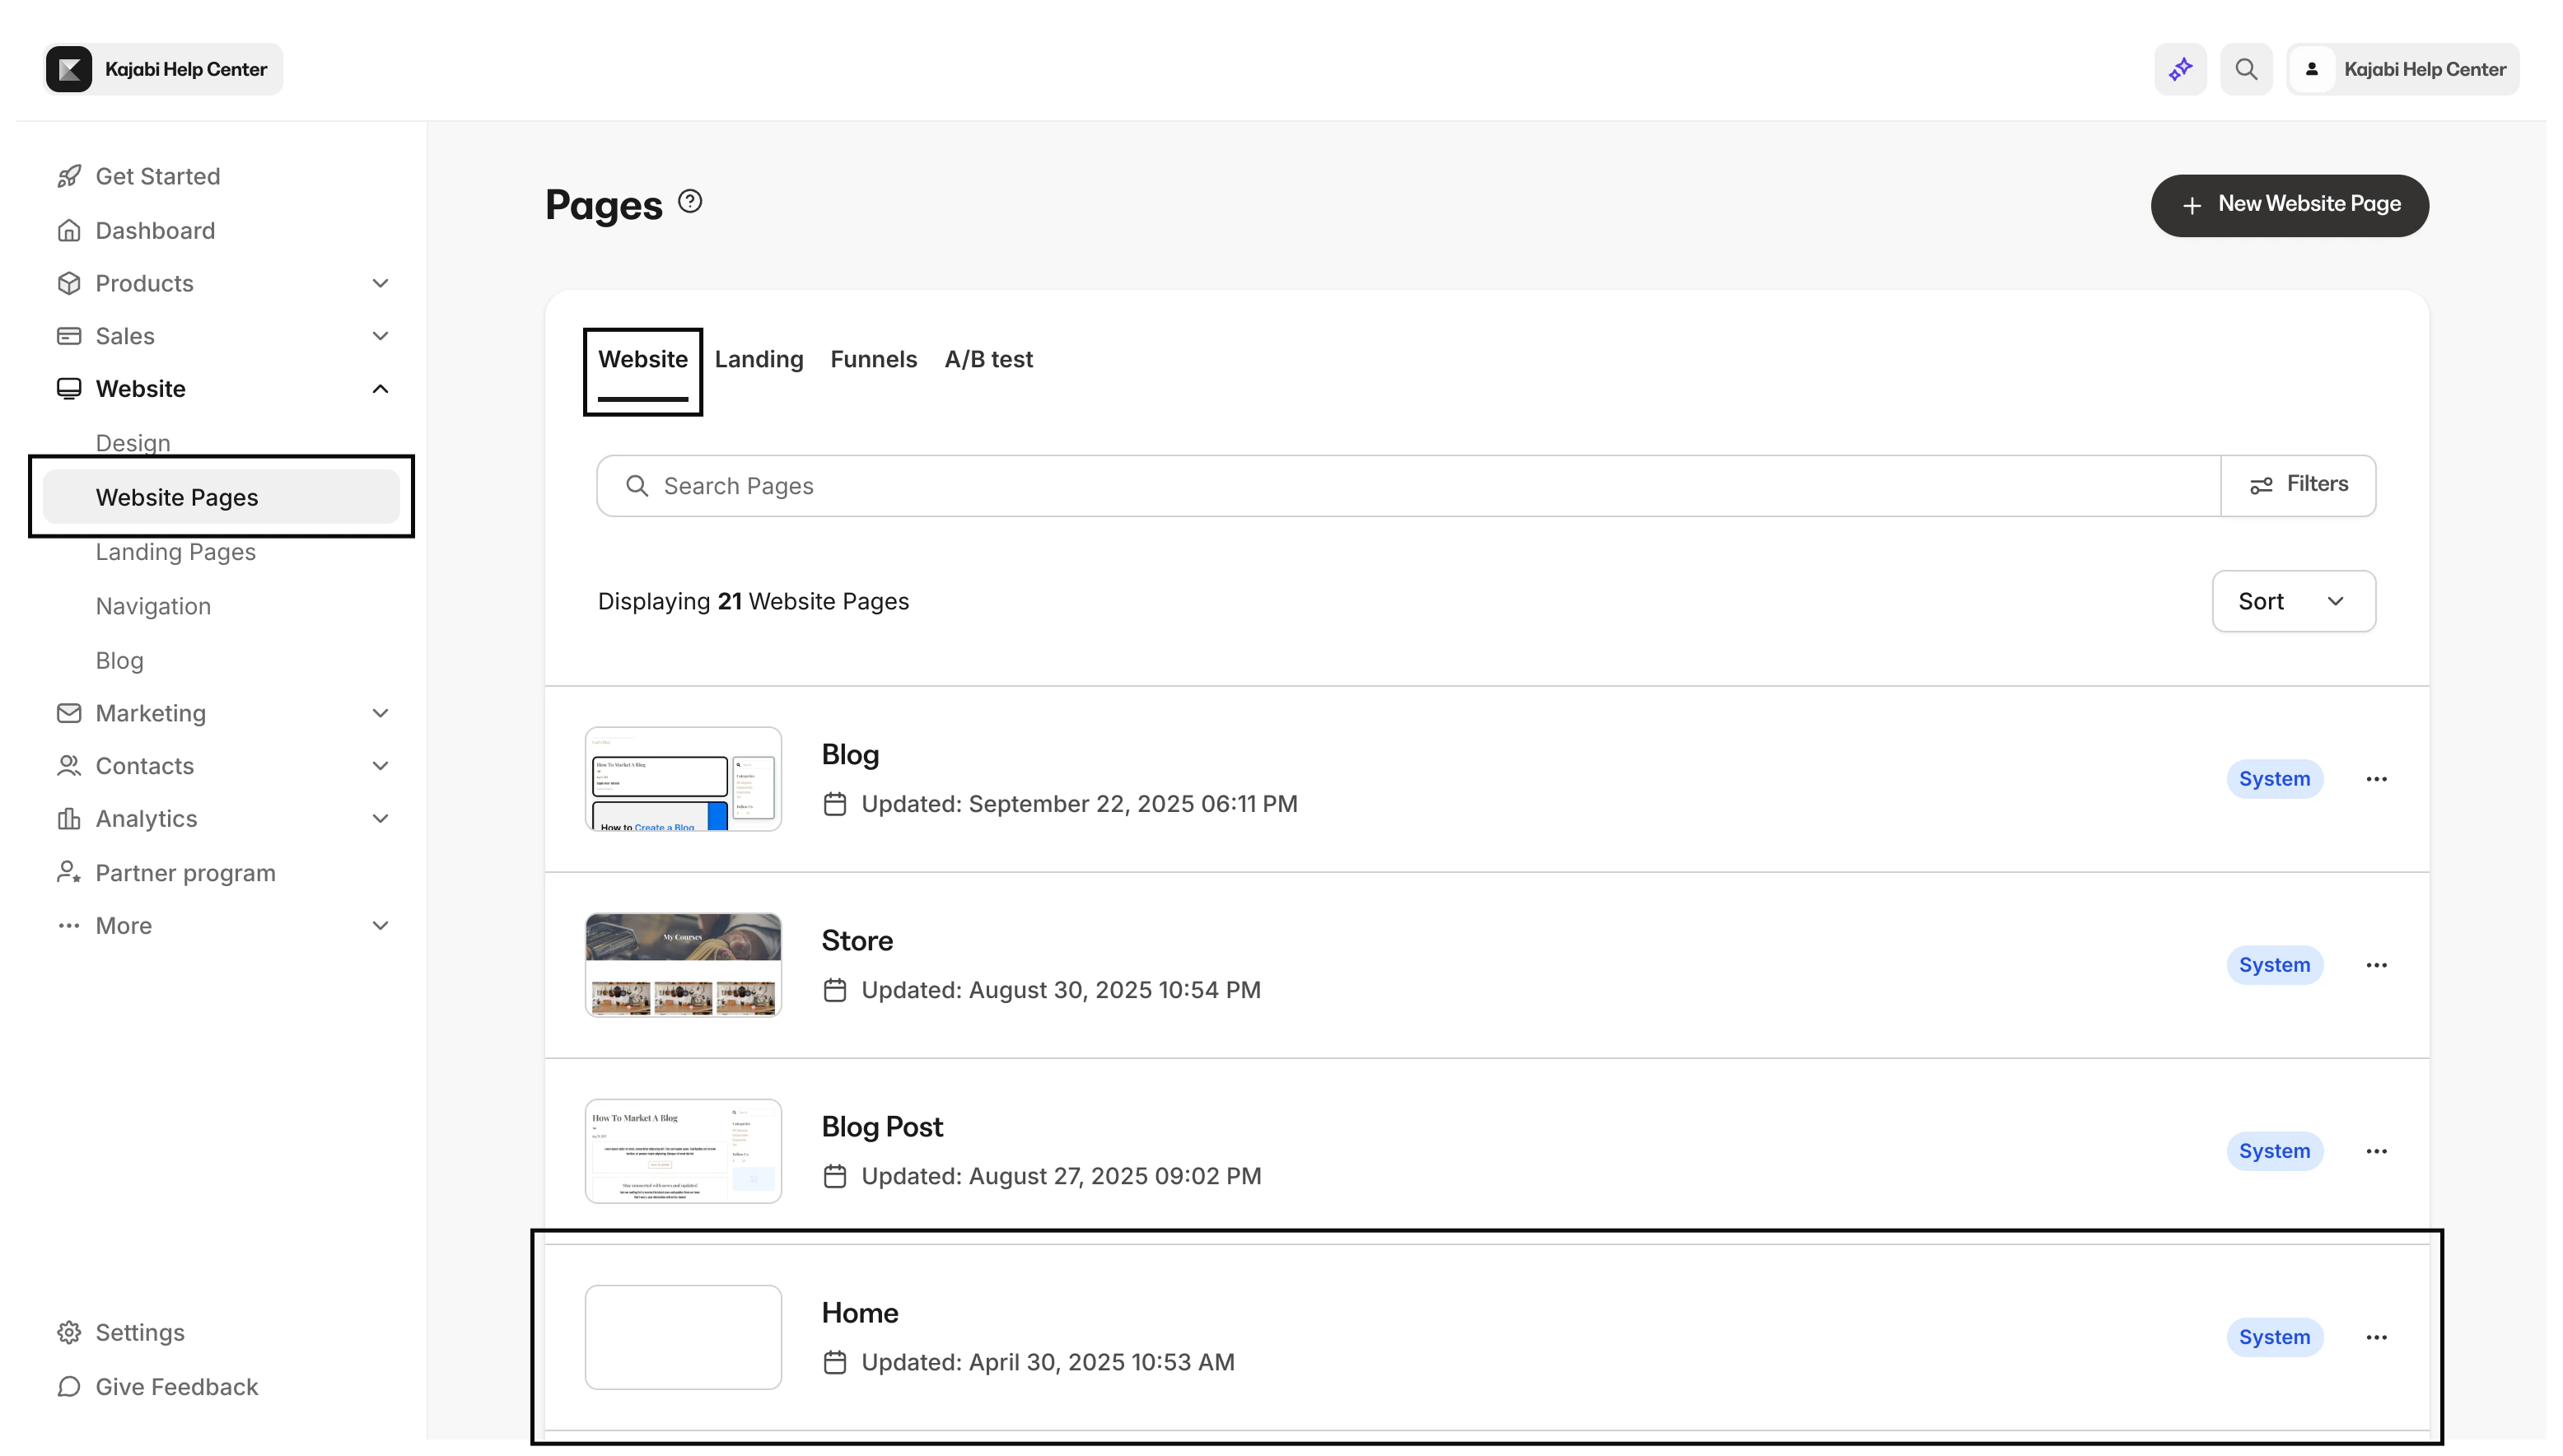
Task: Click the Search Pages input field
Action: [1409, 486]
